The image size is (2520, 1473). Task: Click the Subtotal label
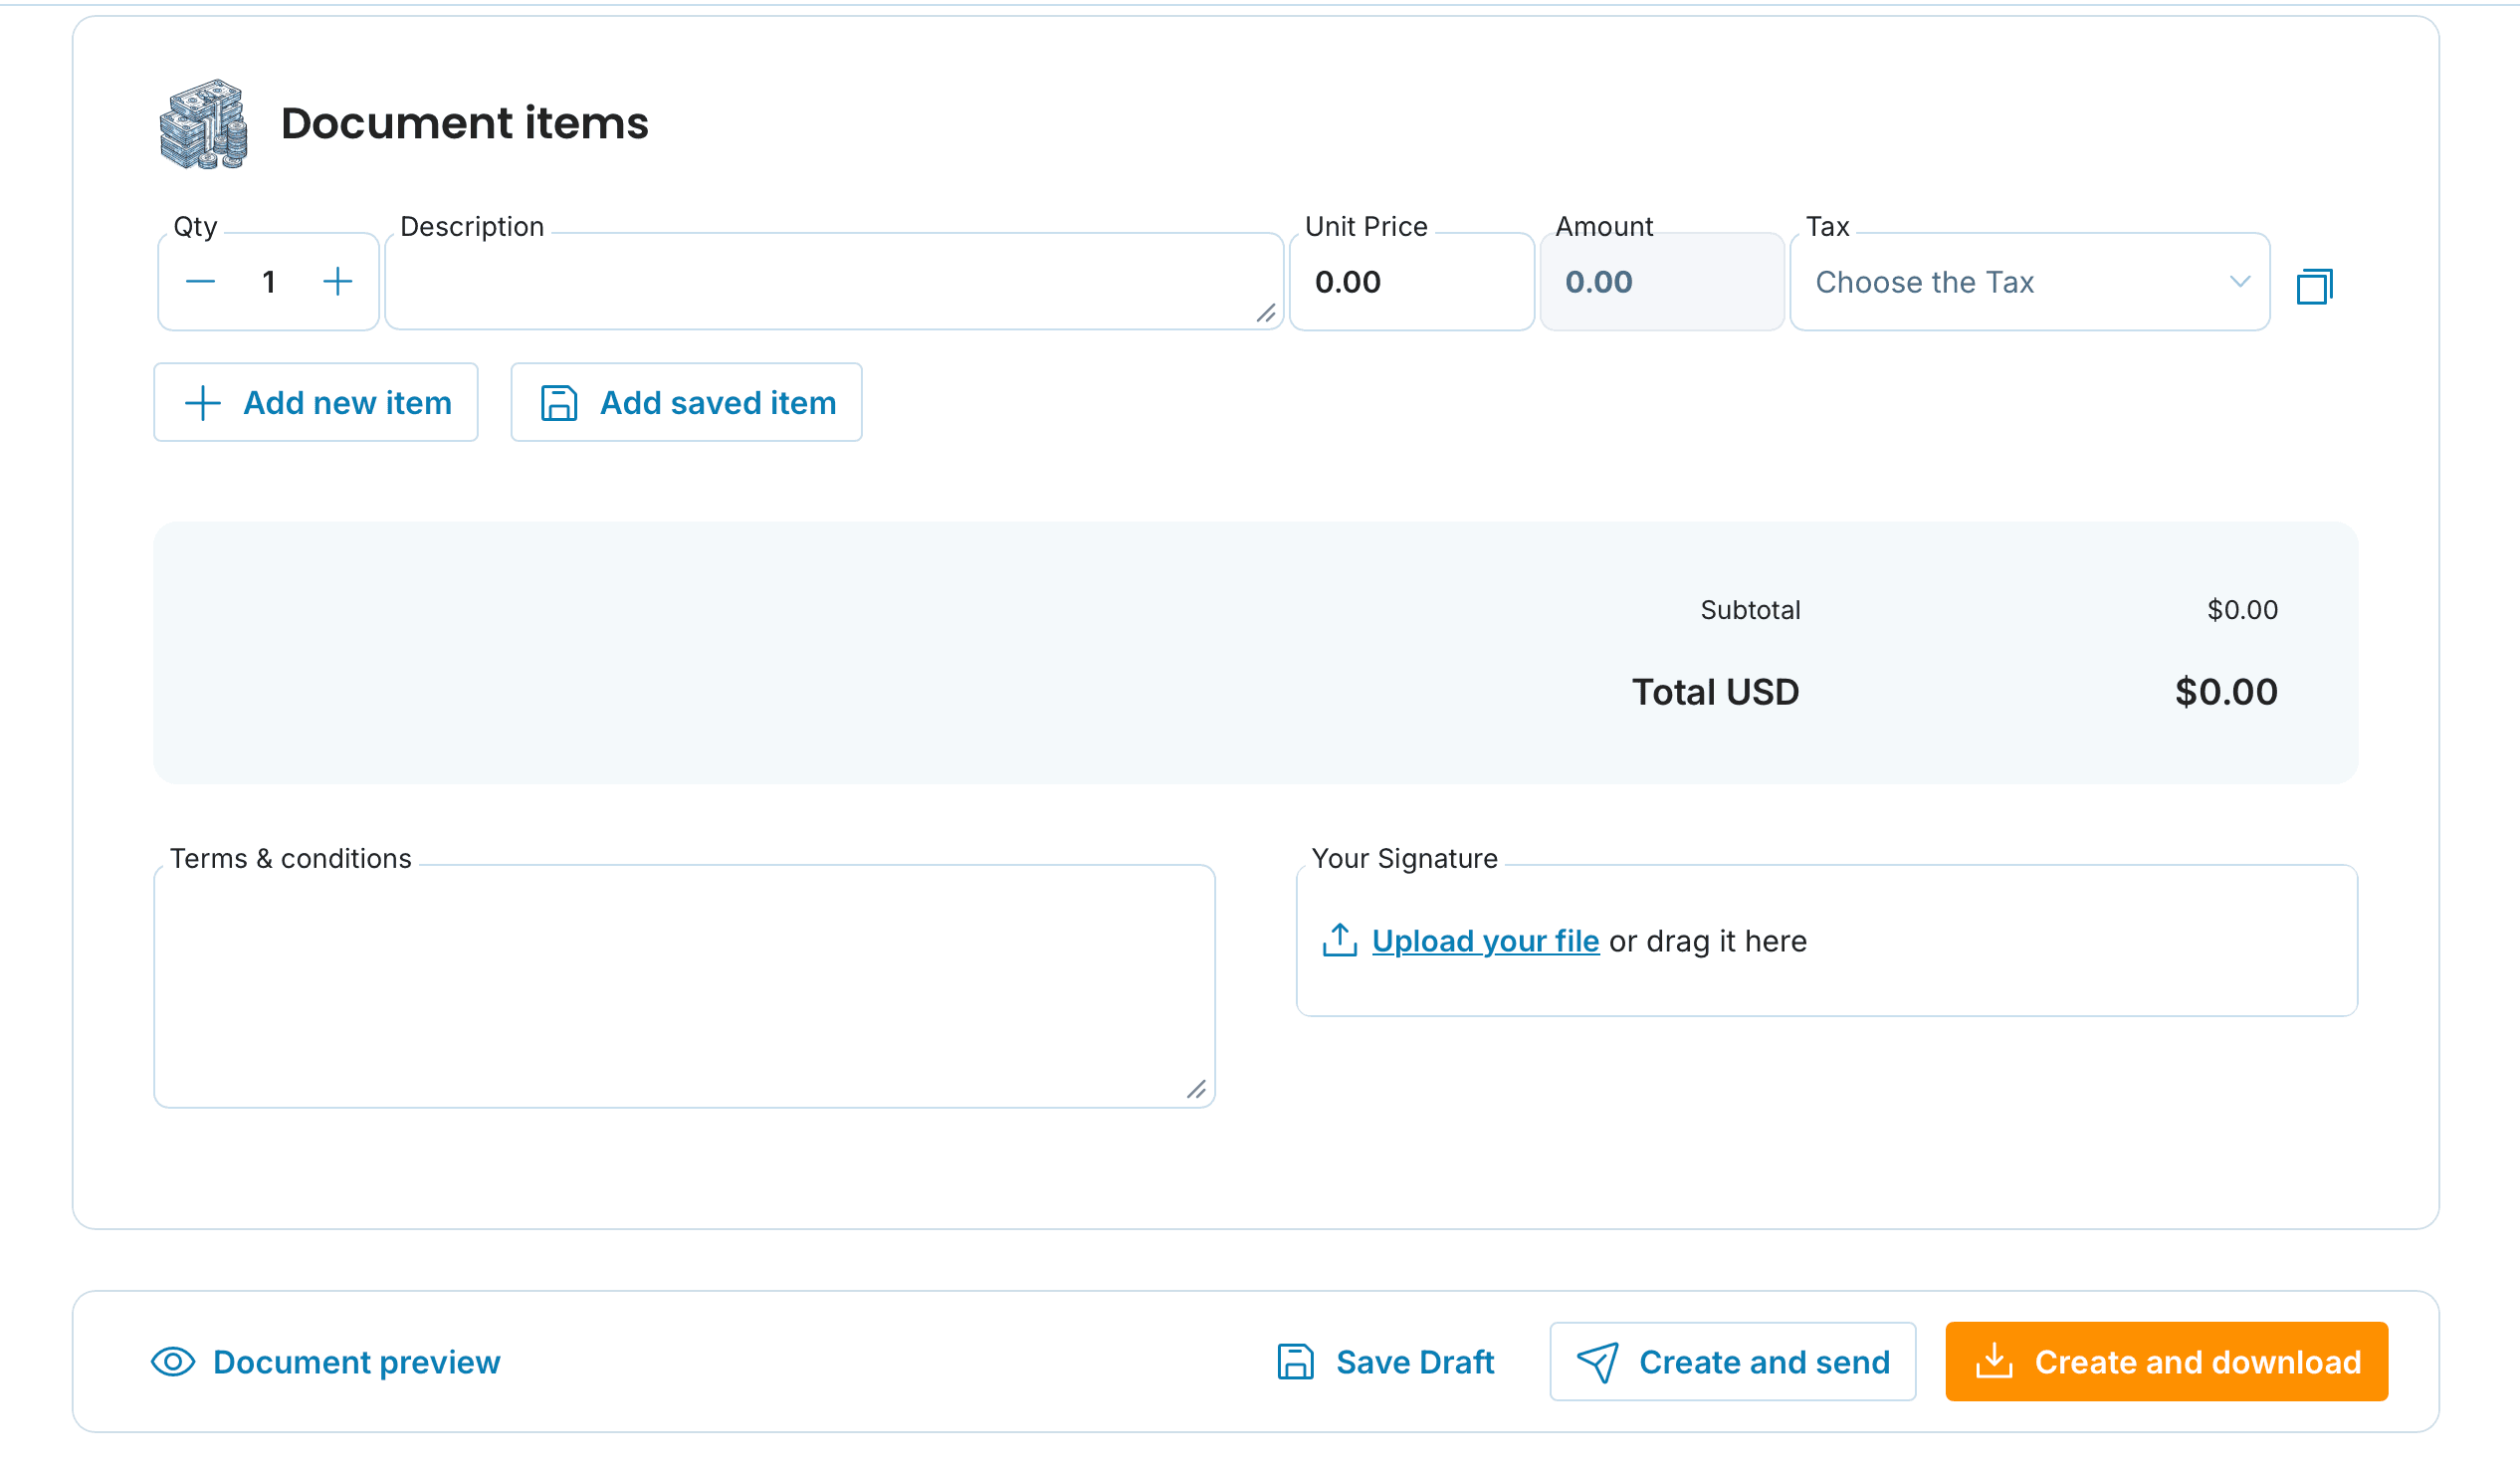tap(1750, 610)
